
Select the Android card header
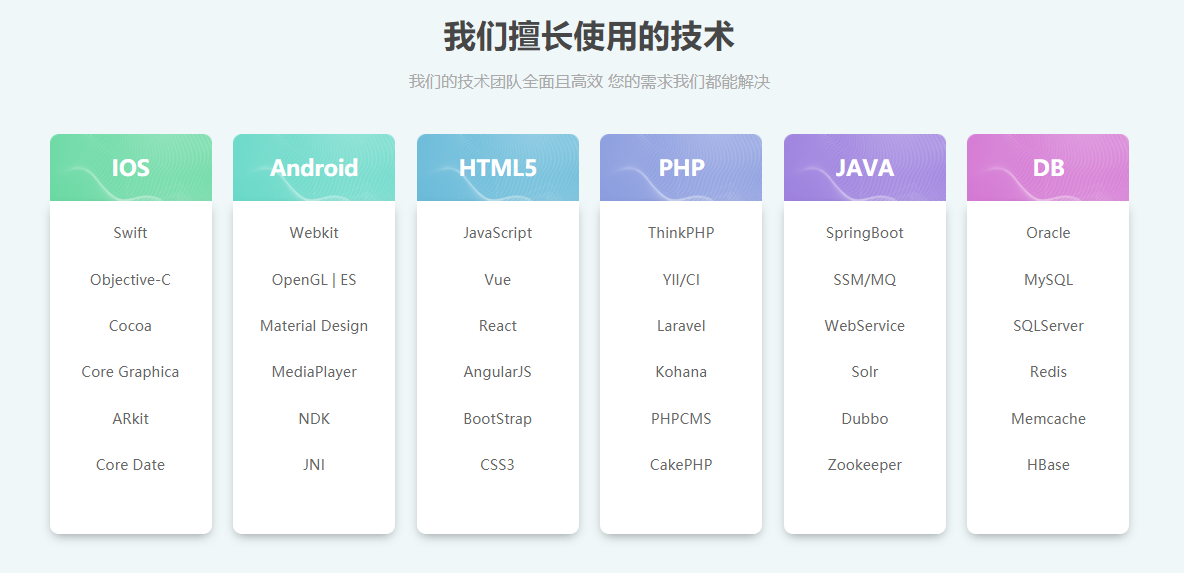click(x=314, y=168)
